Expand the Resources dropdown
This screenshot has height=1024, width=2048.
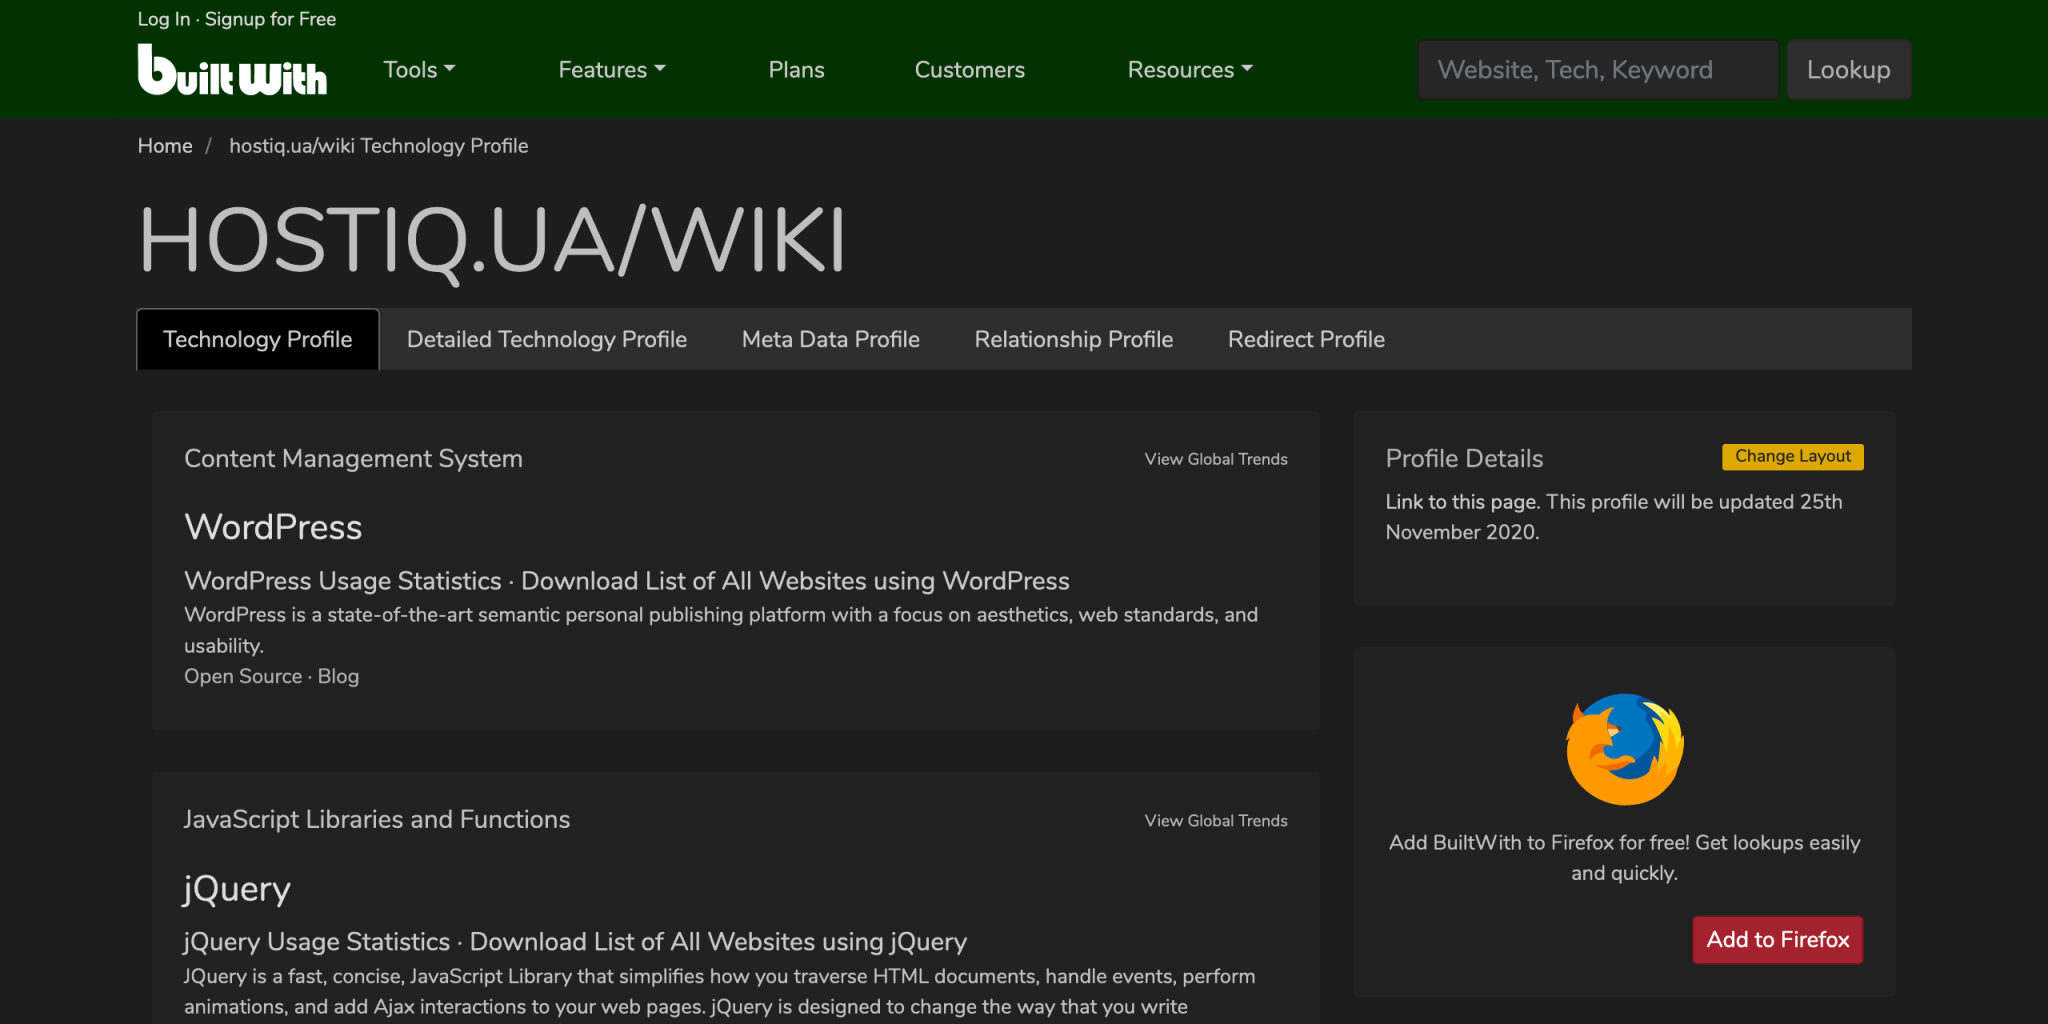point(1189,69)
